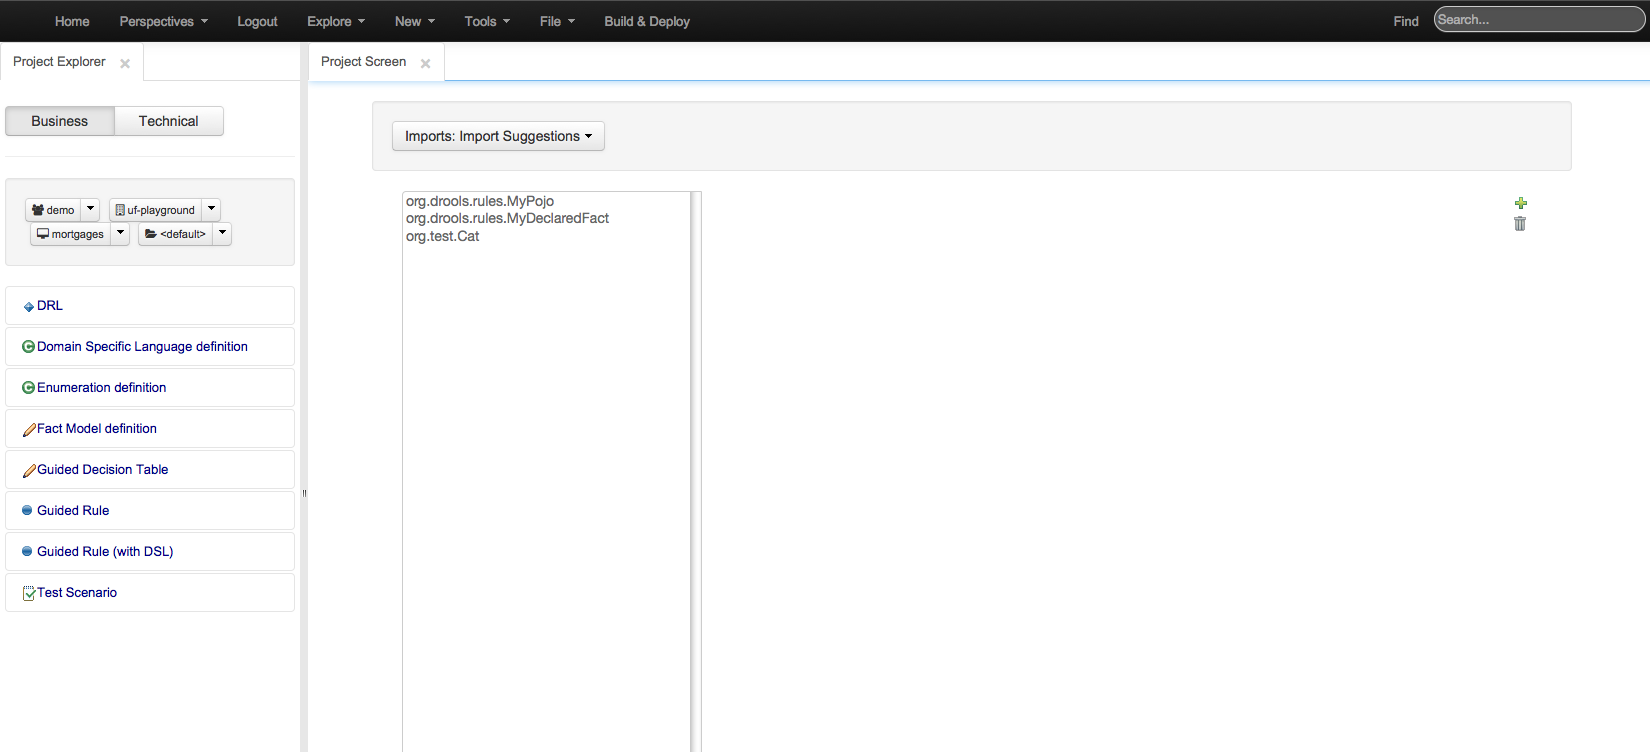Open the Perspectives menu
Image resolution: width=1650 pixels, height=752 pixels.
click(163, 21)
